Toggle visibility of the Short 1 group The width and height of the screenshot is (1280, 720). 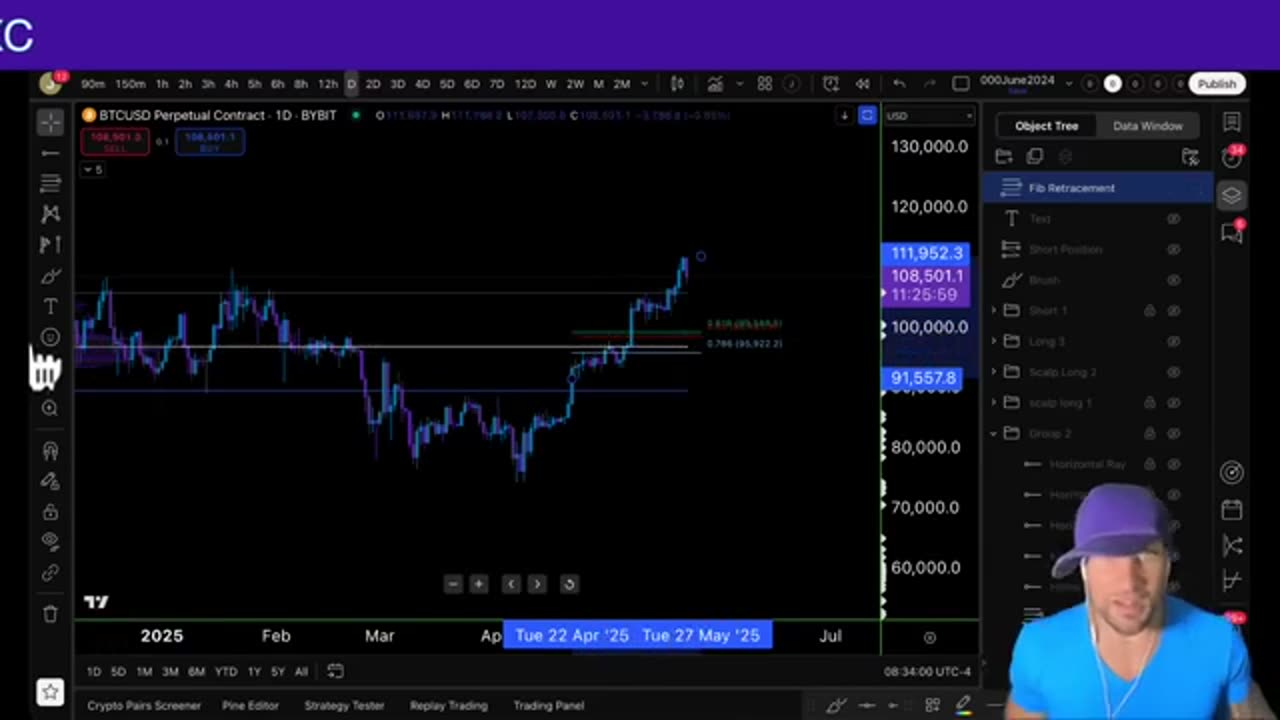1174,311
